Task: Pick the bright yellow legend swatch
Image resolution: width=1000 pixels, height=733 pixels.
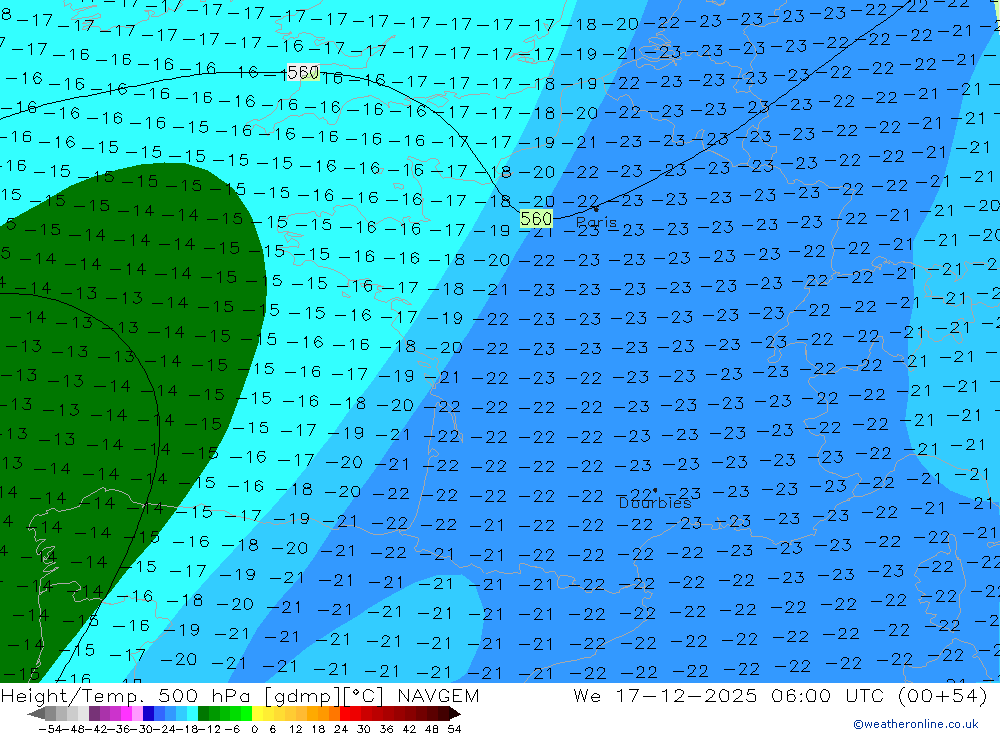Action: (258, 714)
